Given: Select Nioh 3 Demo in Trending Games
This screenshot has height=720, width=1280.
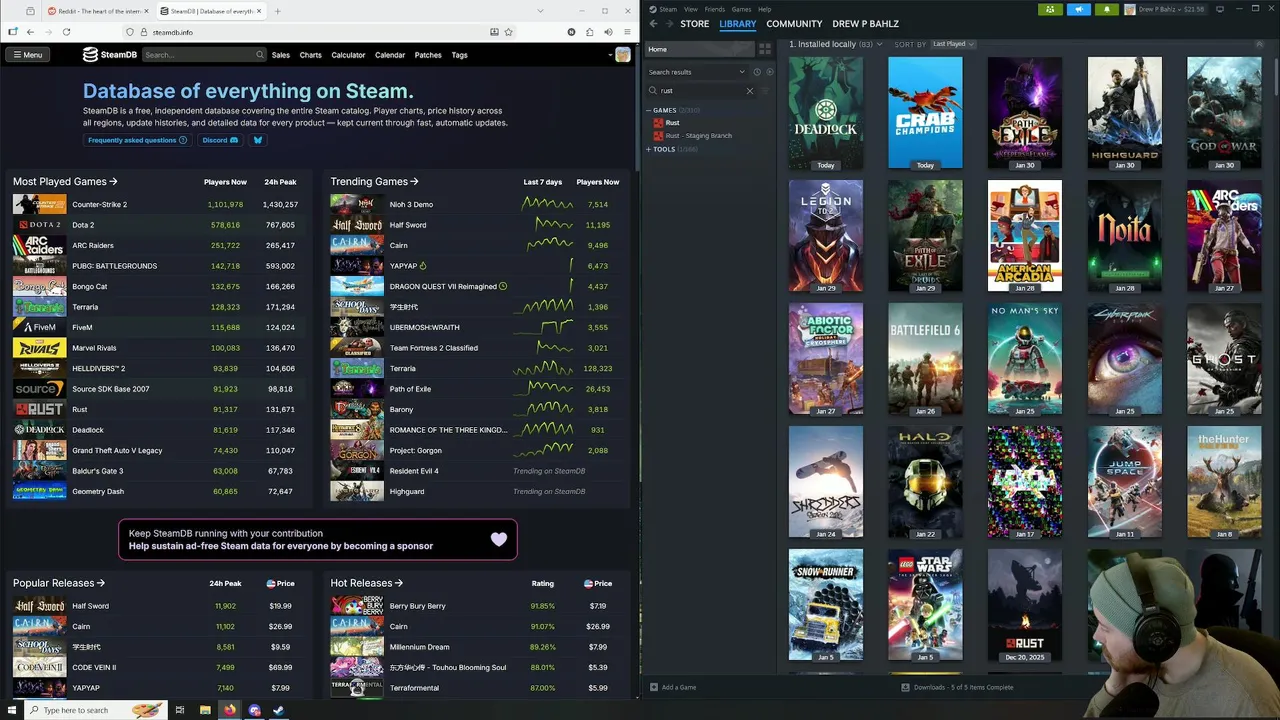Looking at the screenshot, I should [411, 204].
